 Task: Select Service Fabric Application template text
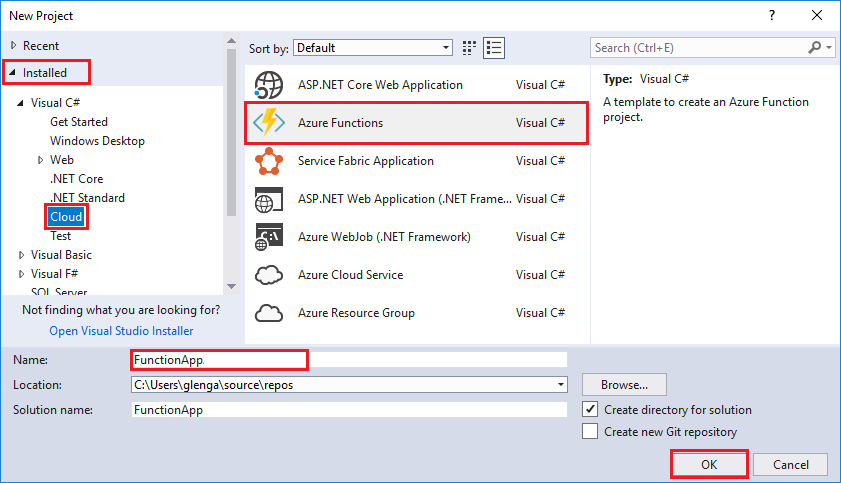point(366,161)
